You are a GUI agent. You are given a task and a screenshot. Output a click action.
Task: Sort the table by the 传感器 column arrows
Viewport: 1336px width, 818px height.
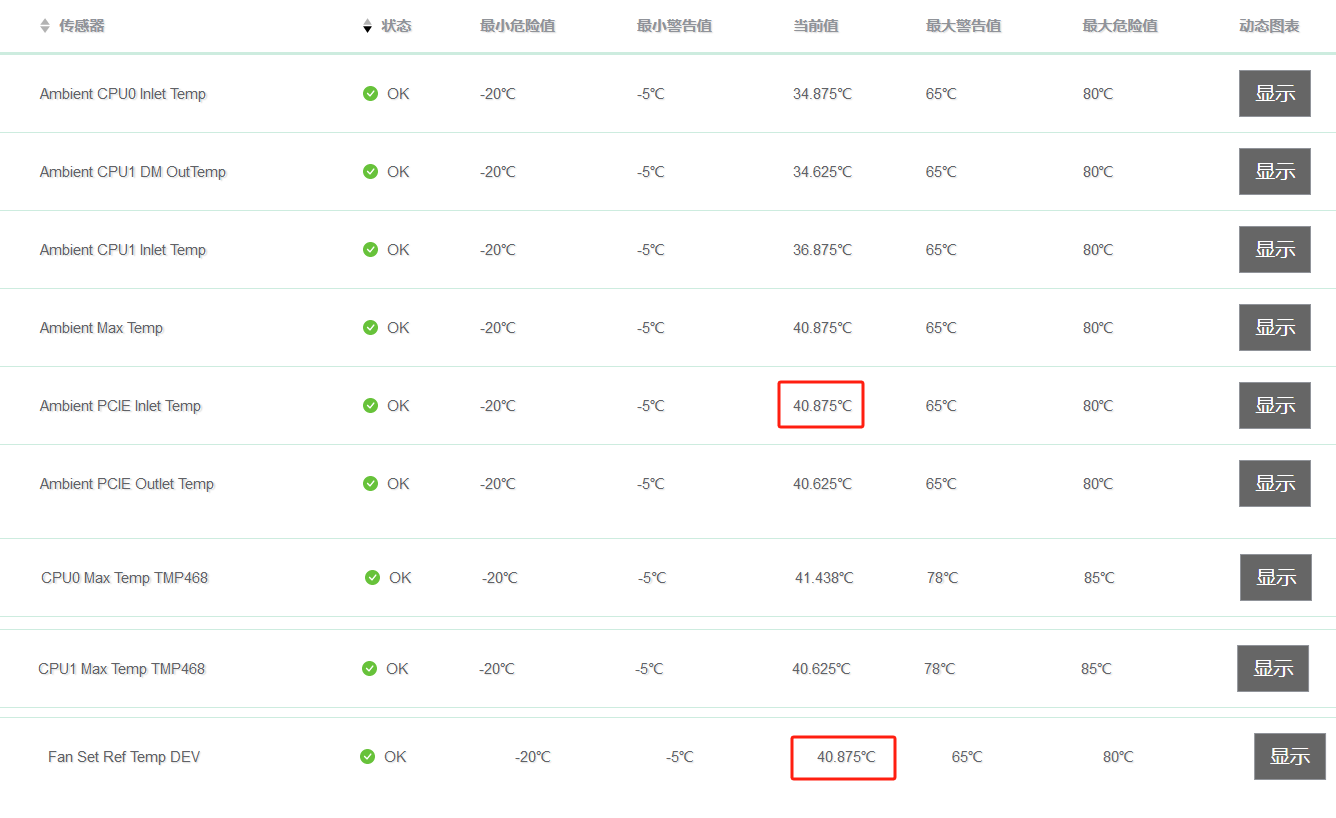[45, 26]
